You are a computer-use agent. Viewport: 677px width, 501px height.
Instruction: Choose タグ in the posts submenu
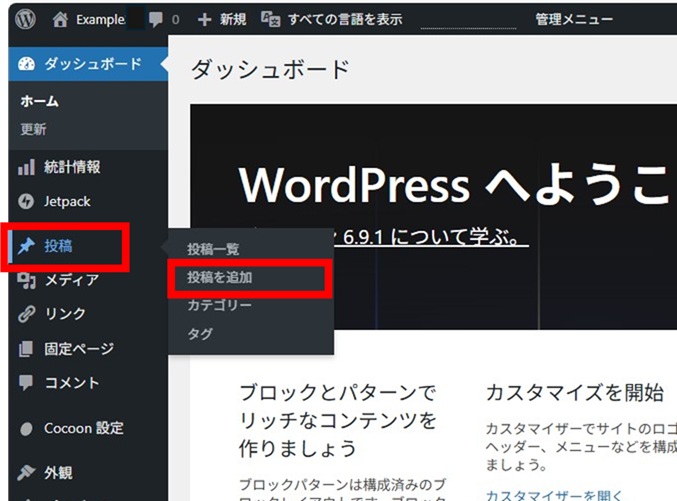[x=199, y=334]
